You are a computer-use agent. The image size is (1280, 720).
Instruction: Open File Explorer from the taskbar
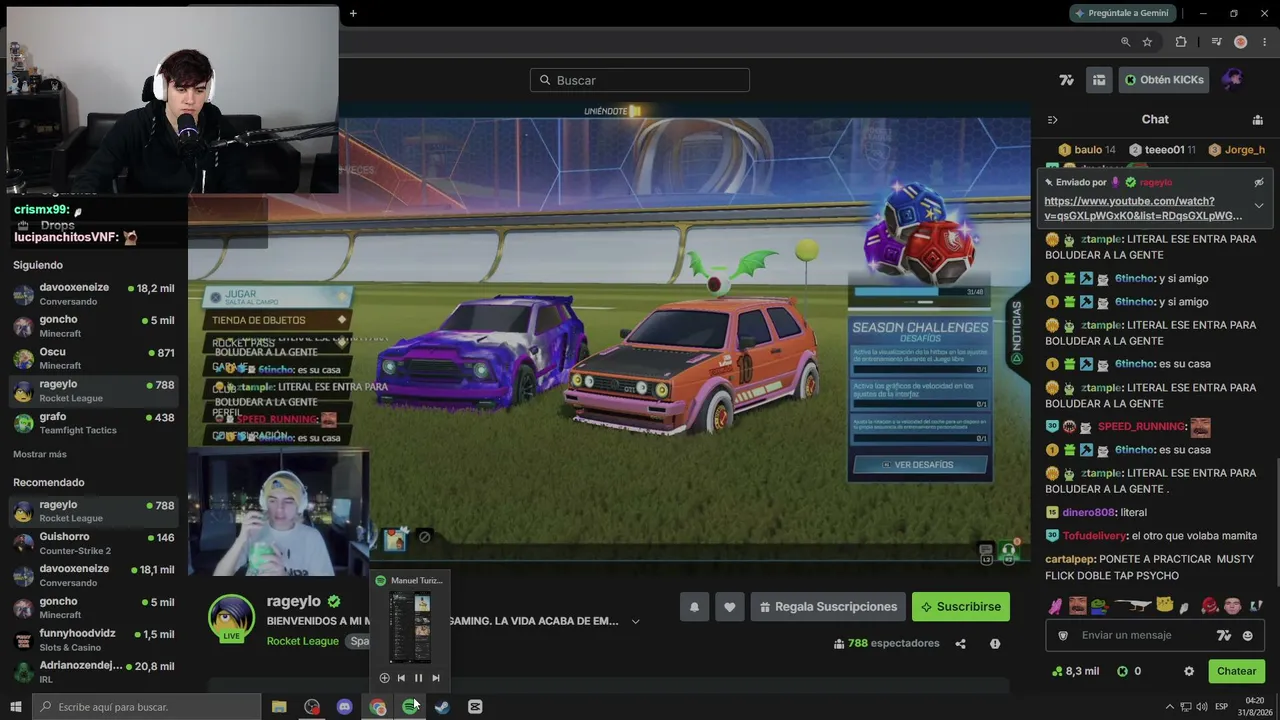(x=279, y=707)
